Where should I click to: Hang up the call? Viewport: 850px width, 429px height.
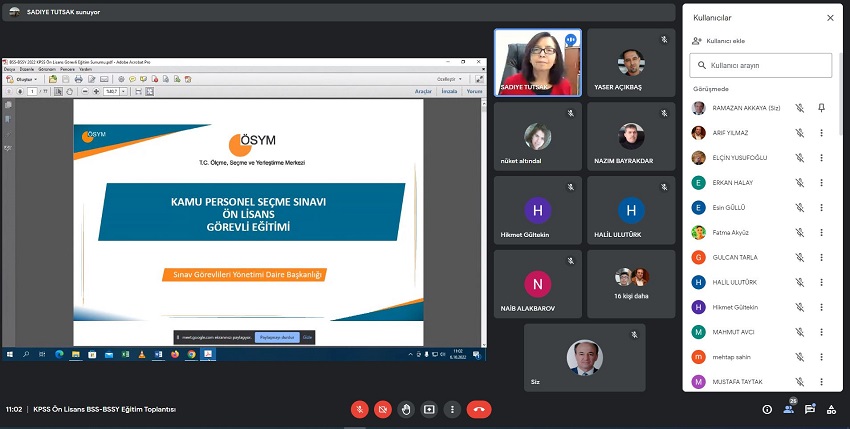click(479, 409)
